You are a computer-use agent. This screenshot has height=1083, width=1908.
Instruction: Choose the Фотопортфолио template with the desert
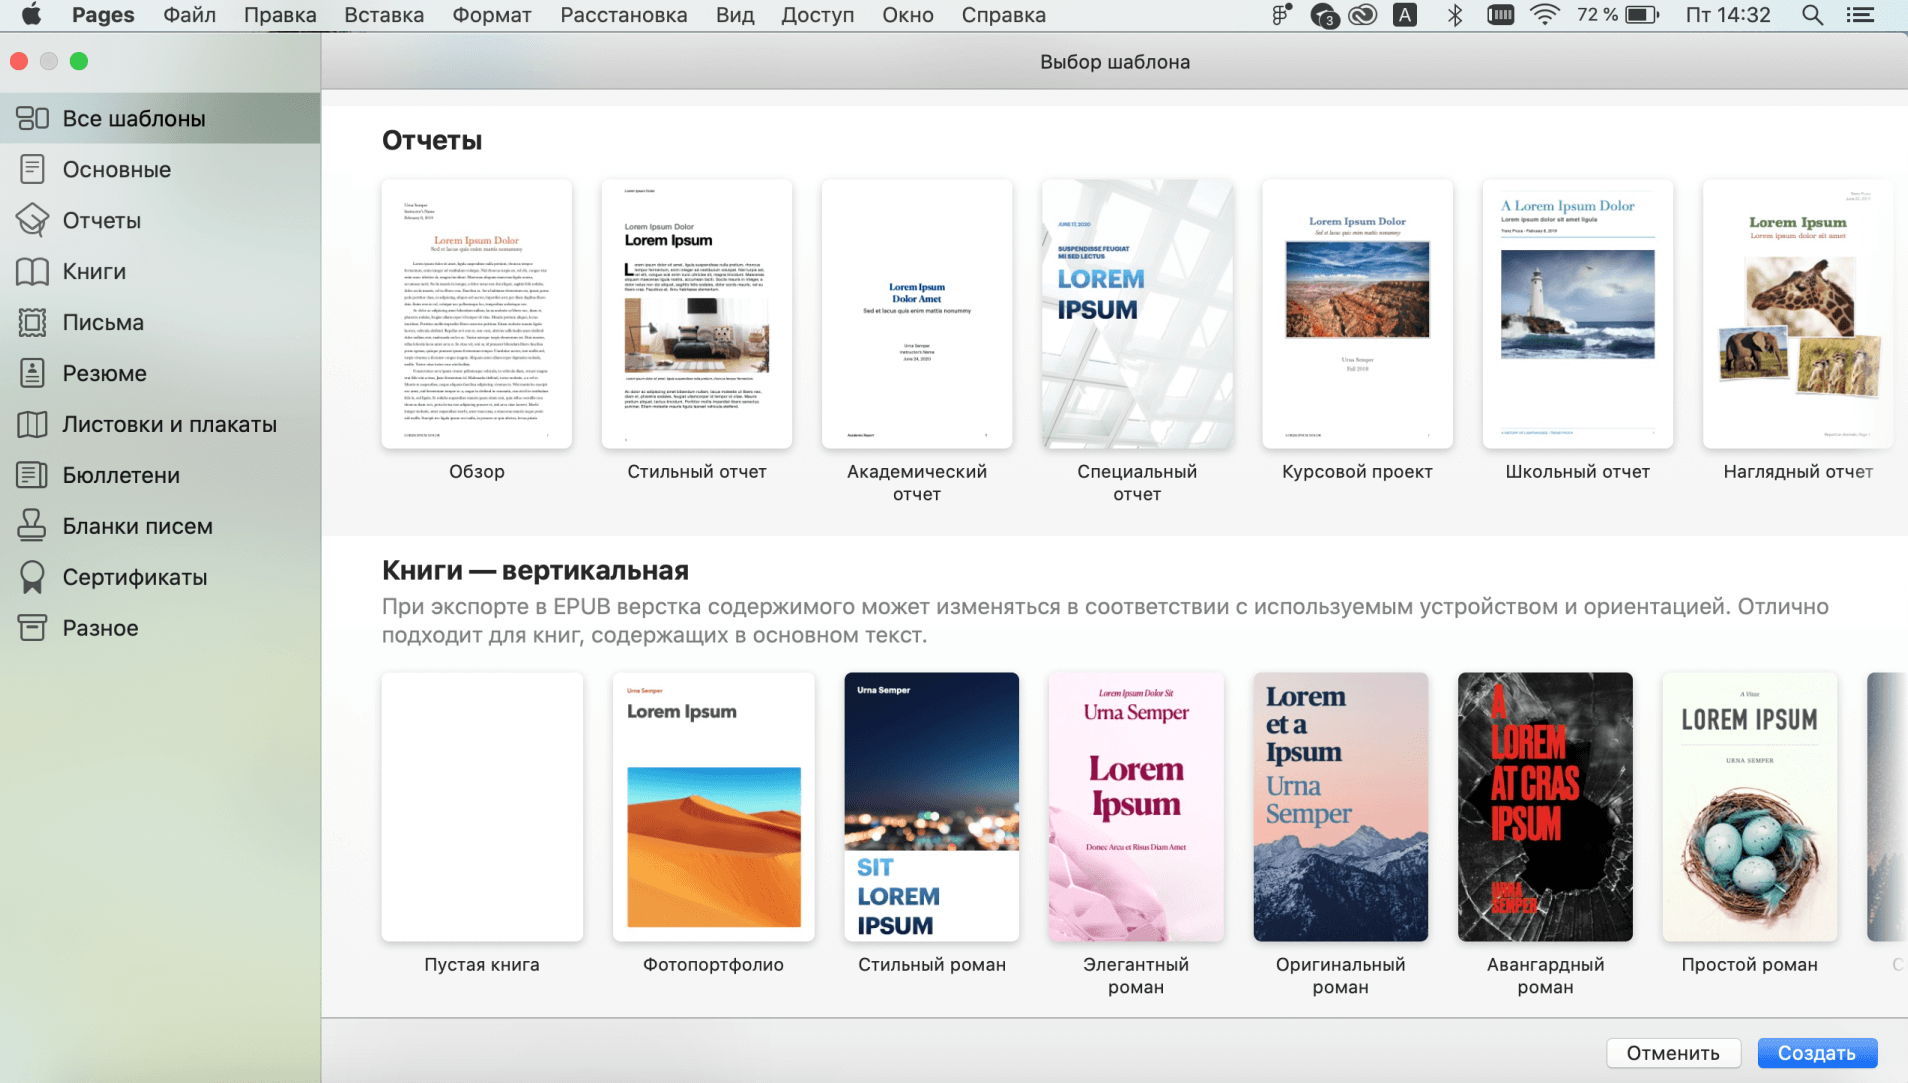tap(713, 807)
